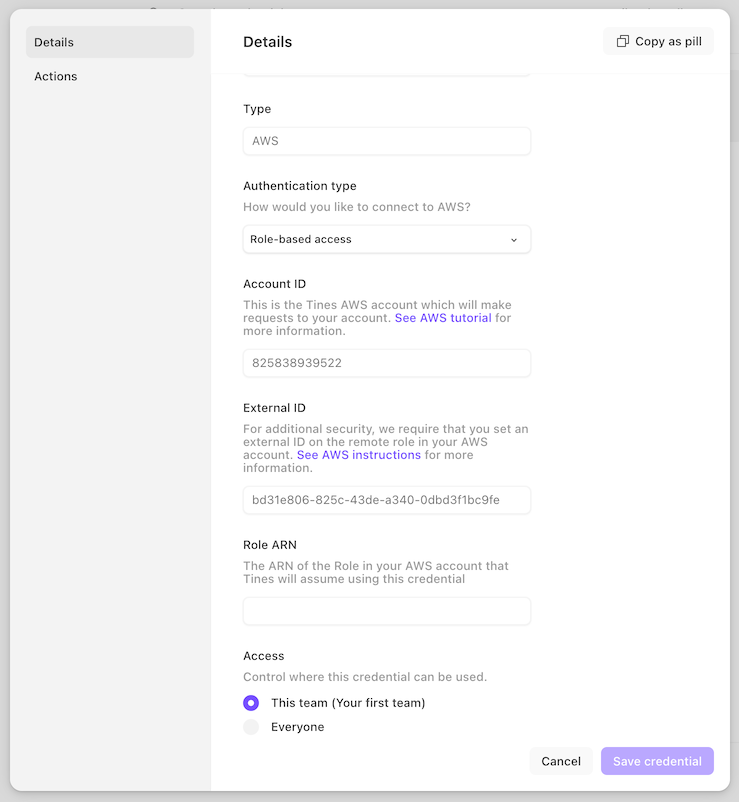Open the See AWS tutorial link
This screenshot has width=739, height=802.
[443, 318]
